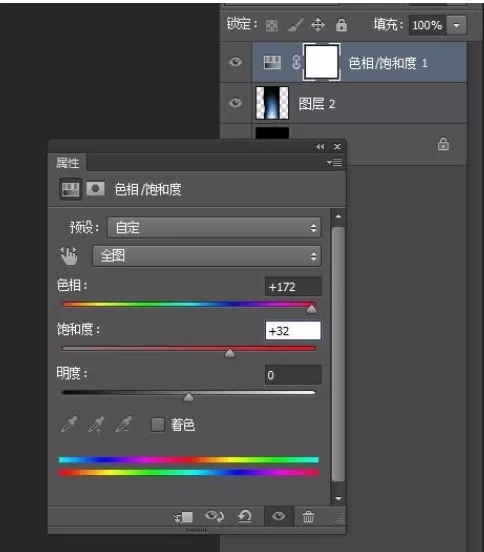The image size is (484, 552).
Task: Select the white layer mask thumbnail
Action: [321, 62]
